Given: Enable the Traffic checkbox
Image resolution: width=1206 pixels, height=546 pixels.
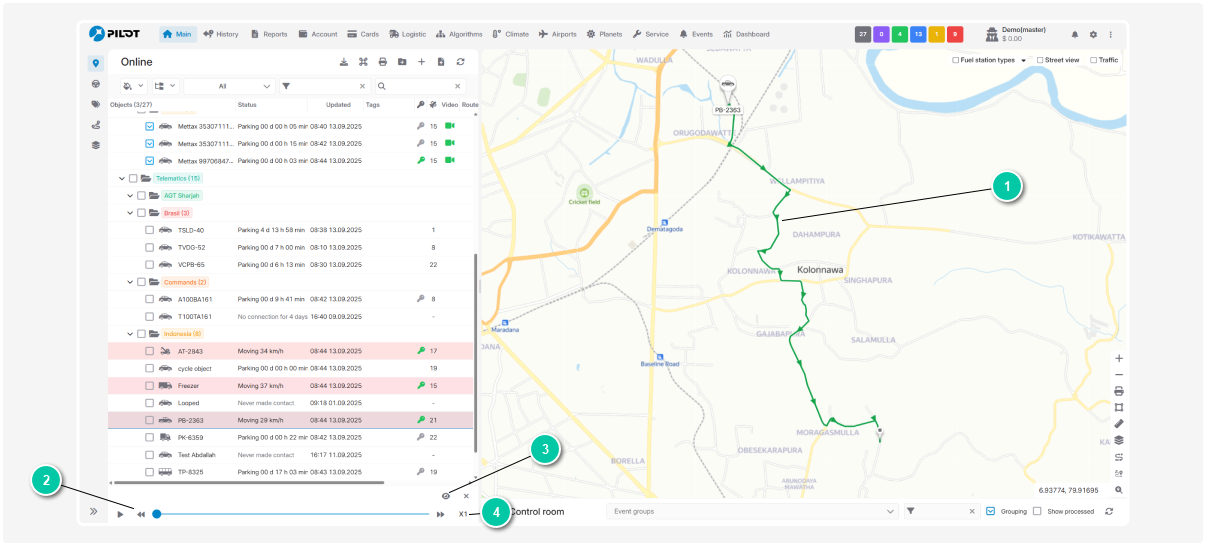Looking at the screenshot, I should (1093, 60).
